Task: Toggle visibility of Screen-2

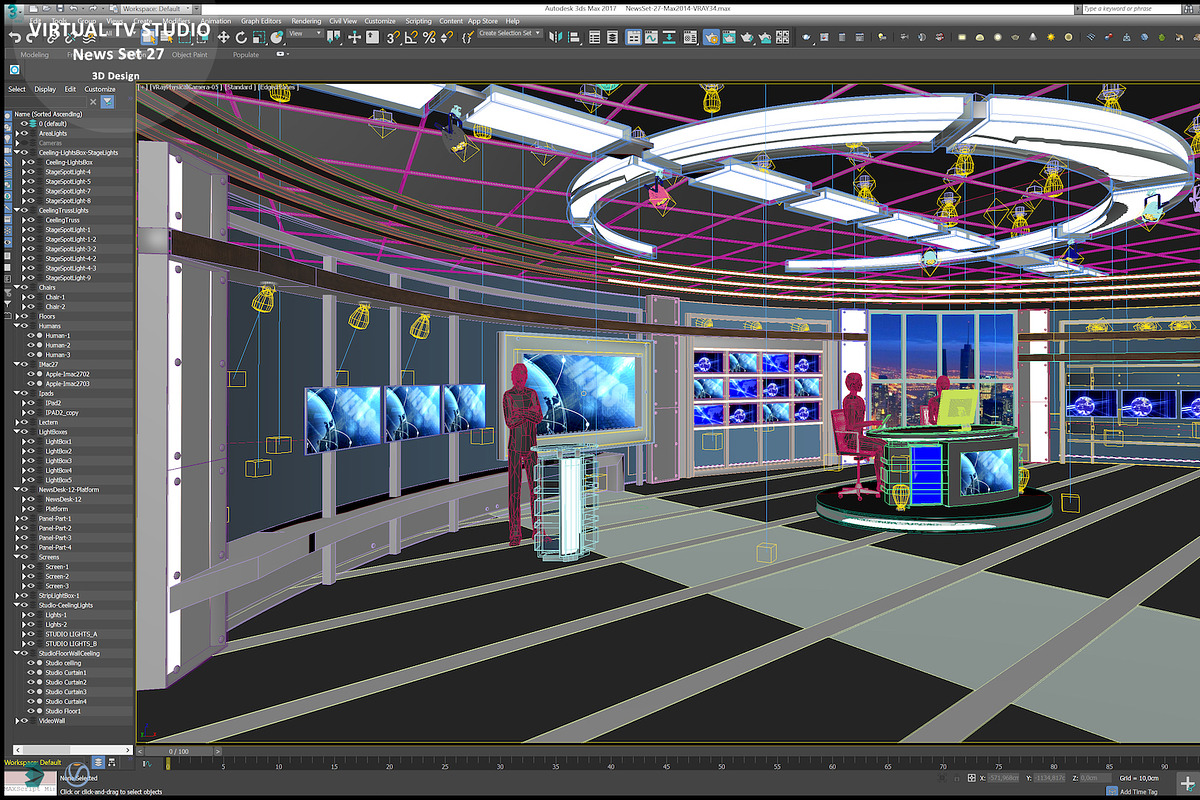Action: point(31,576)
